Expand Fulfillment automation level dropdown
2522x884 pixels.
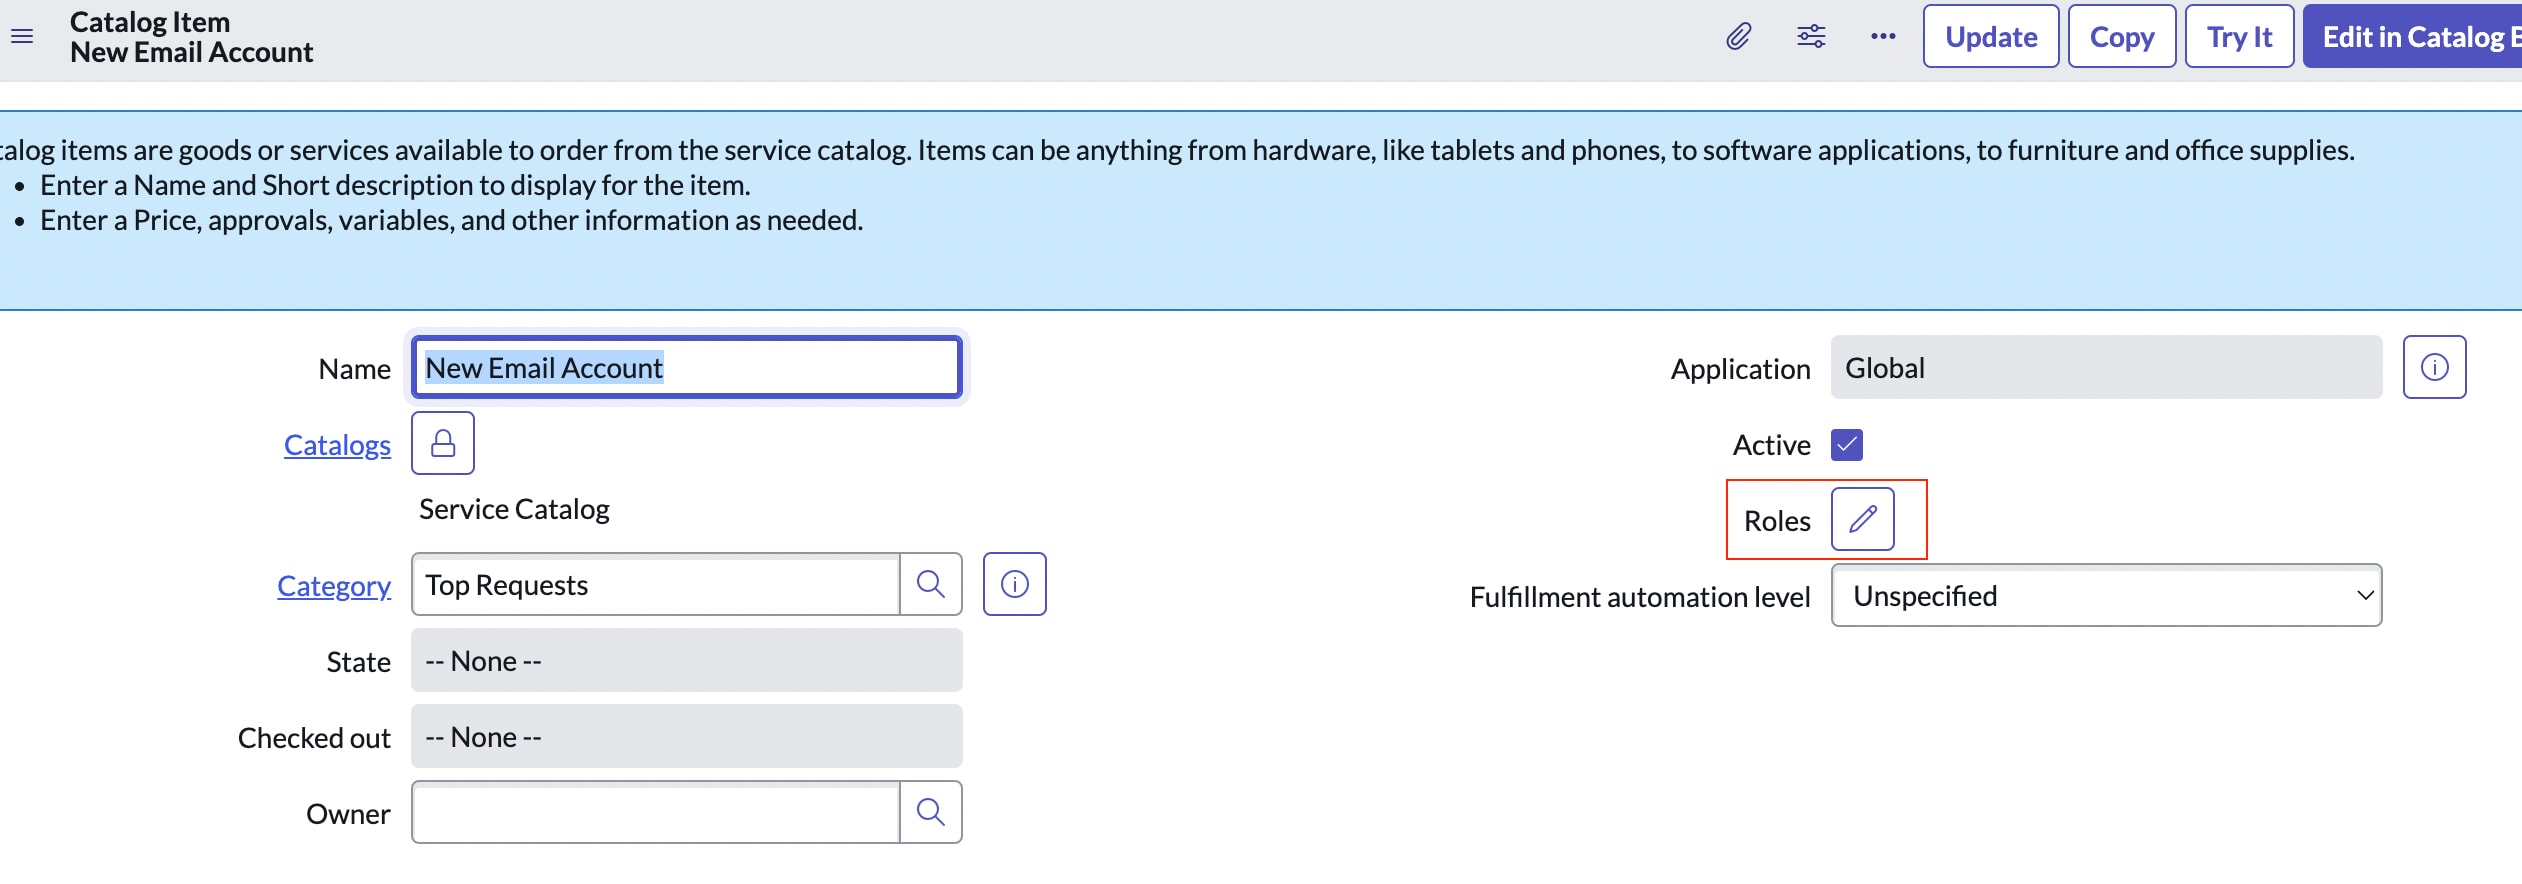point(2107,595)
